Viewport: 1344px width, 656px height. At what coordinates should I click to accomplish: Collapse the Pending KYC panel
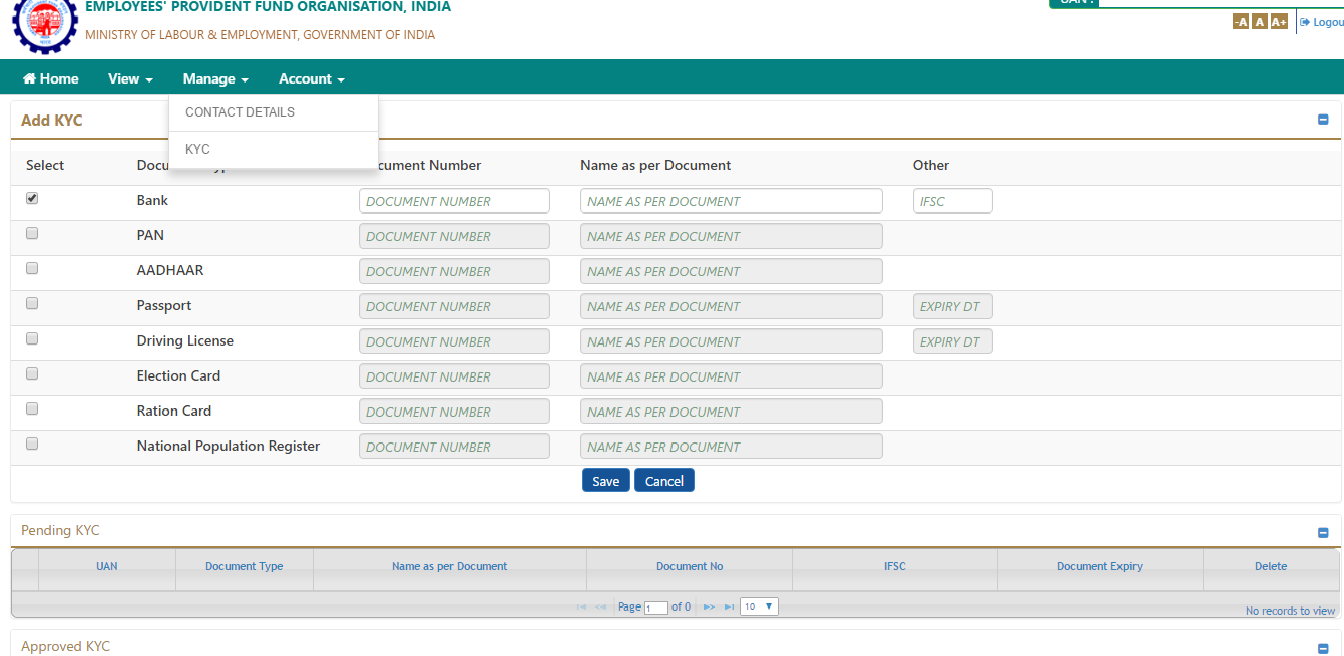1323,533
